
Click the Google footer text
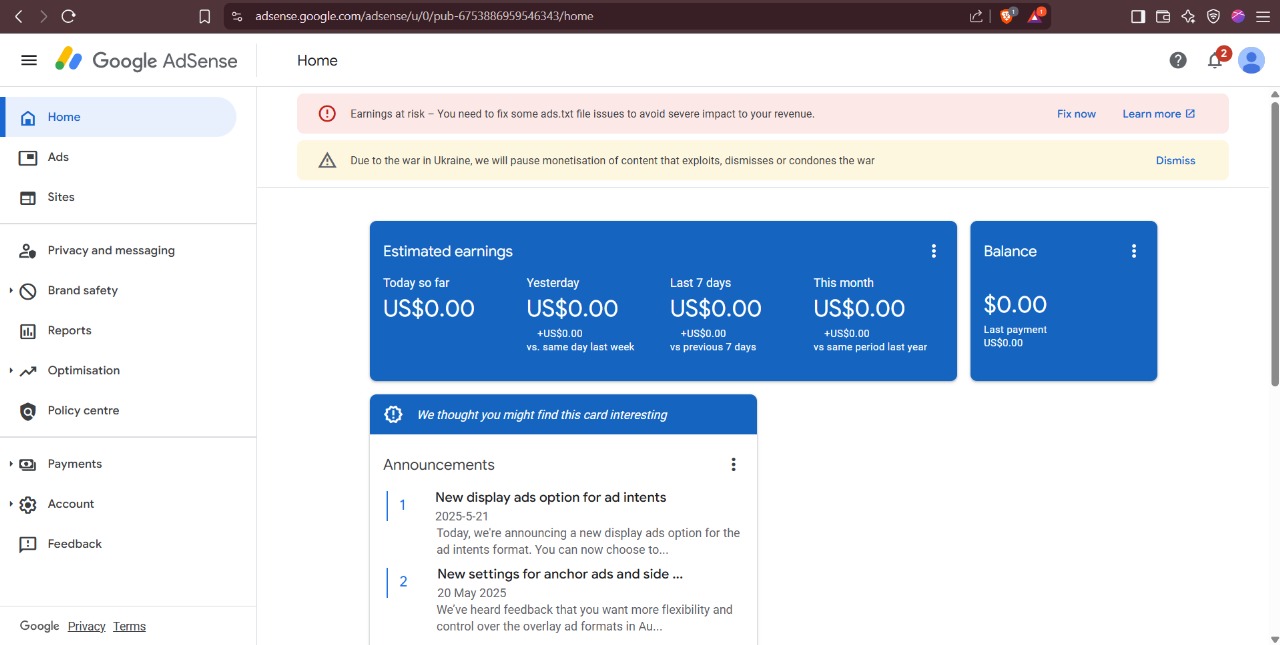click(x=40, y=626)
